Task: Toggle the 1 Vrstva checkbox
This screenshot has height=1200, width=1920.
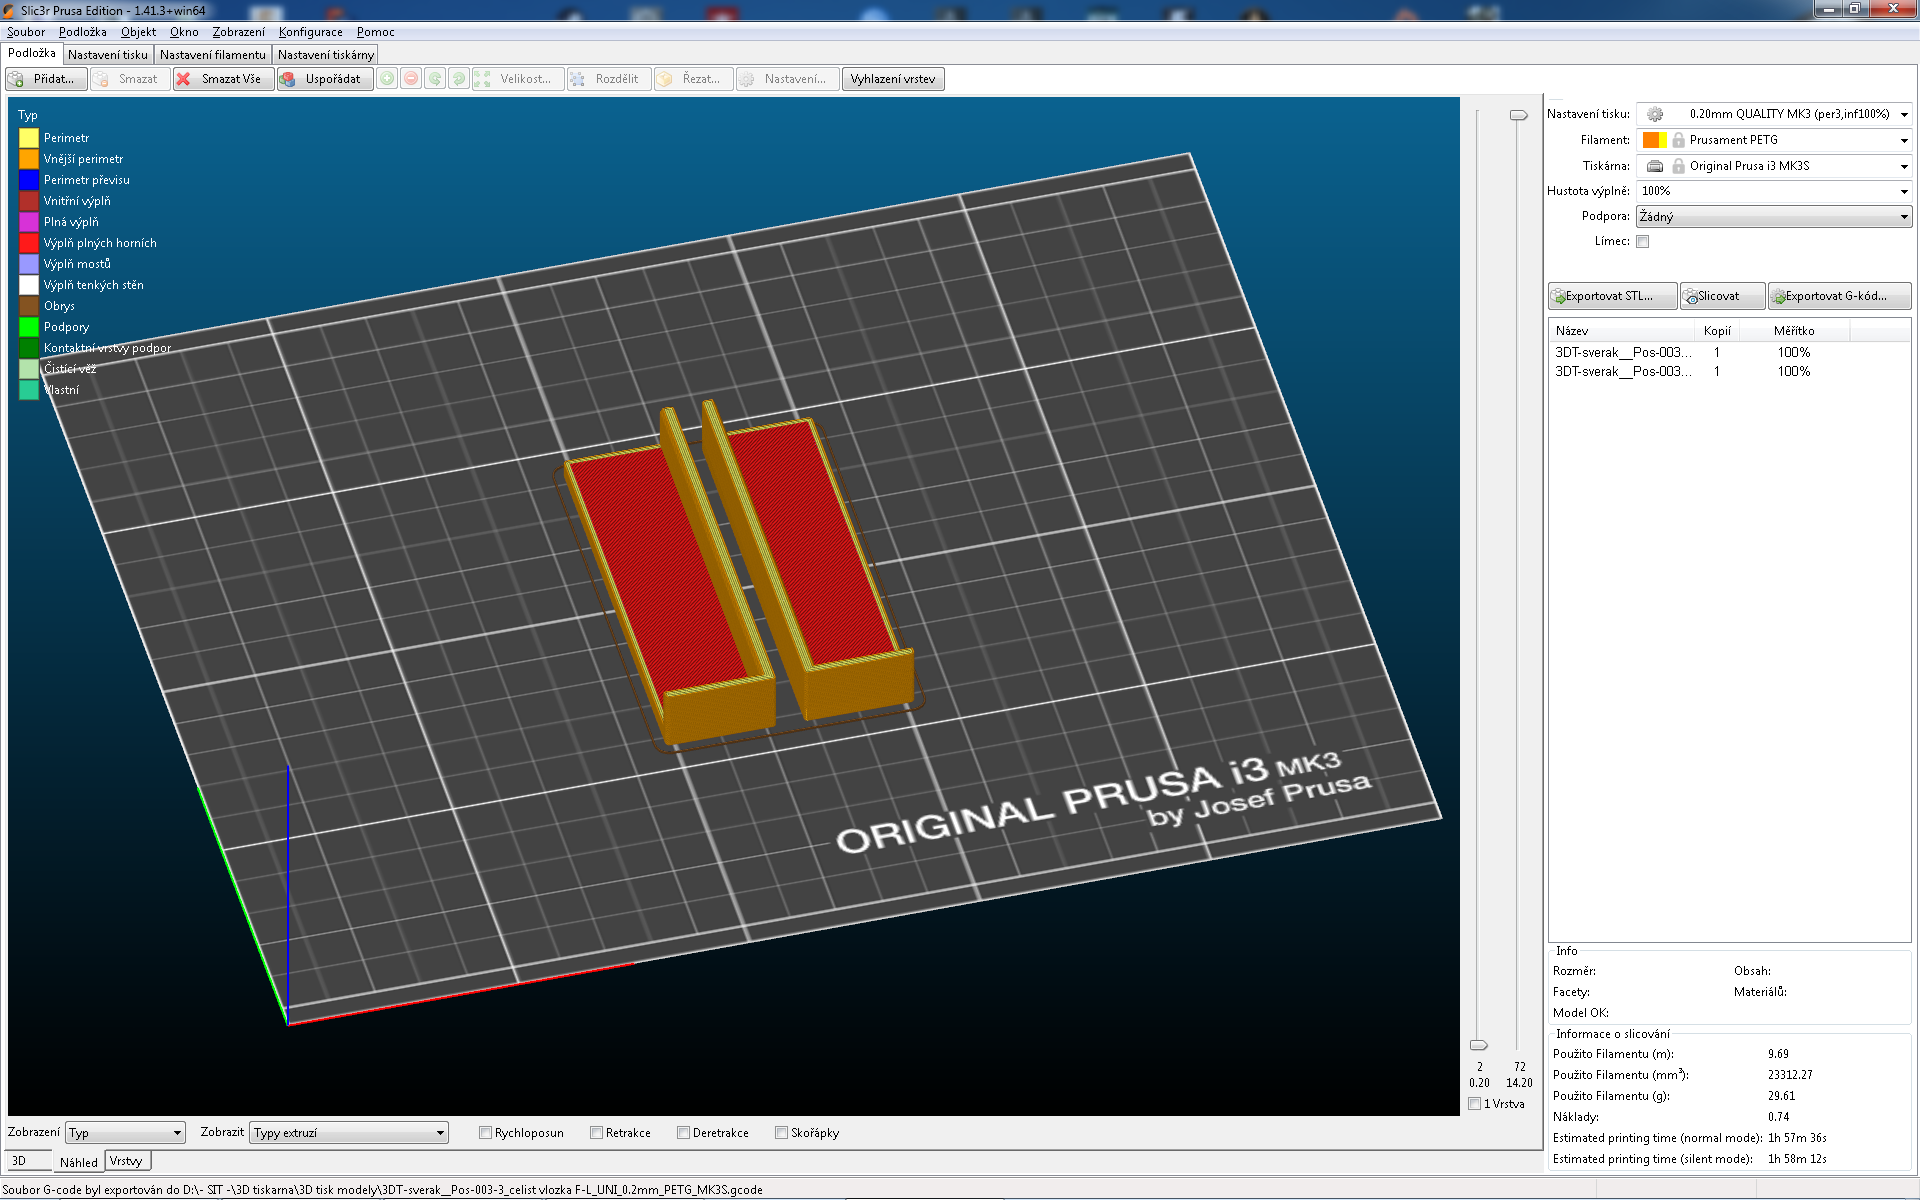Action: click(x=1474, y=1104)
